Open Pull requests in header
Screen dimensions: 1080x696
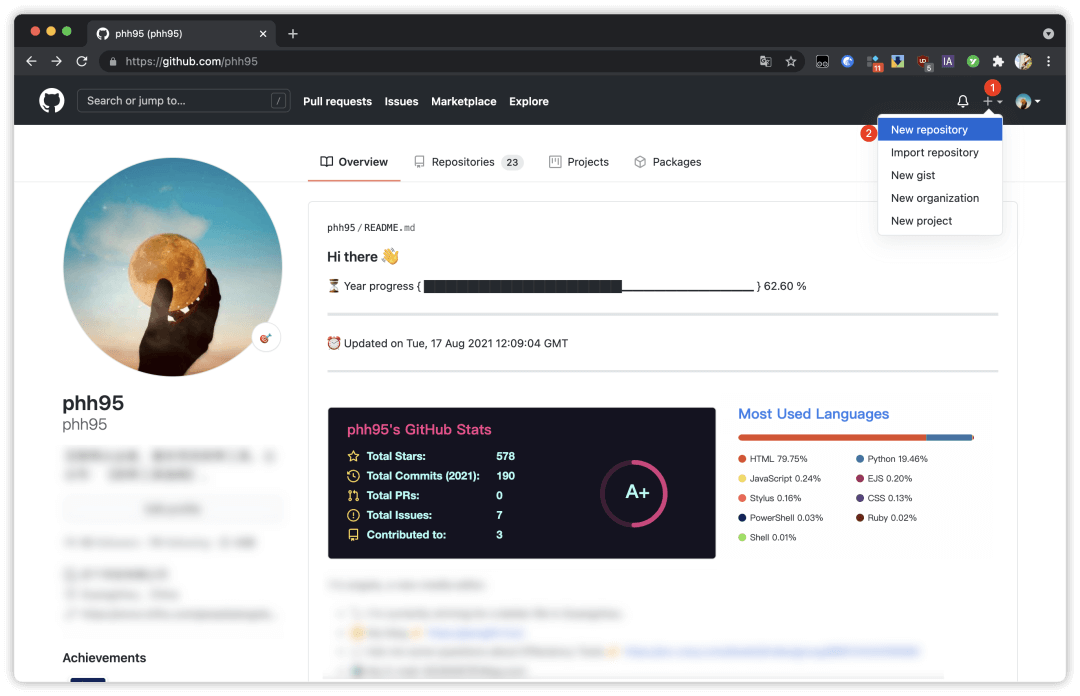(338, 101)
